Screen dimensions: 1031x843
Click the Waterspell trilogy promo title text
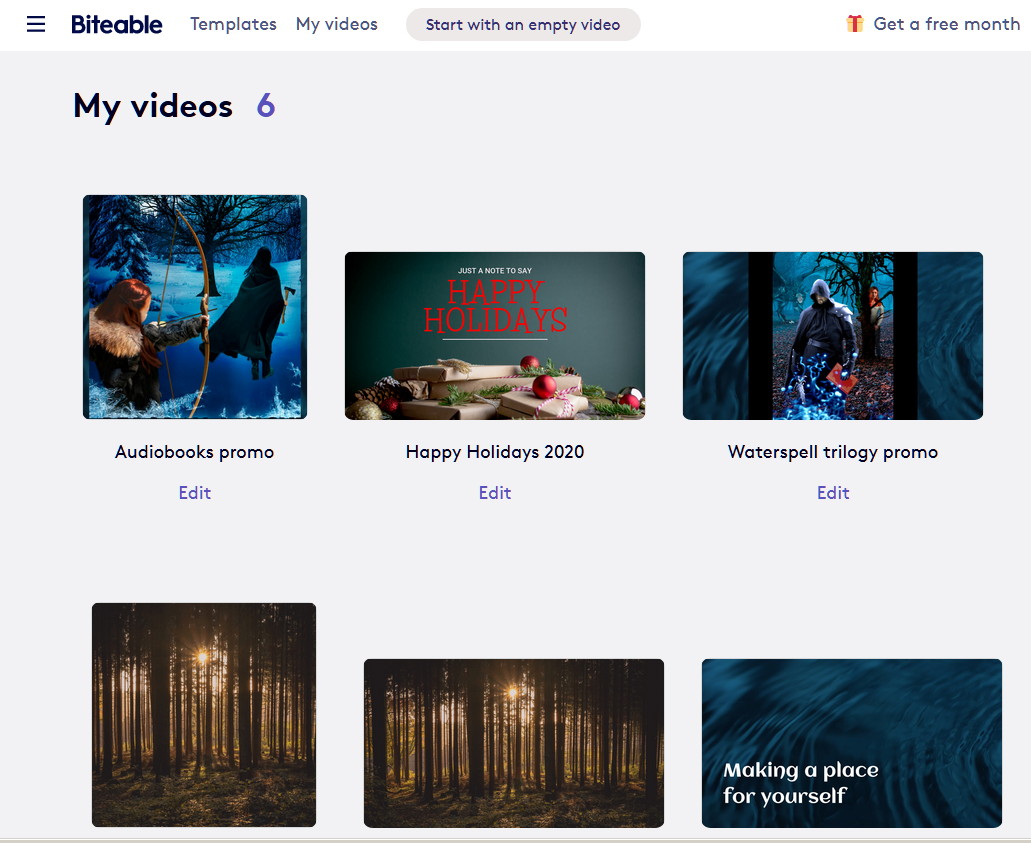coord(833,452)
